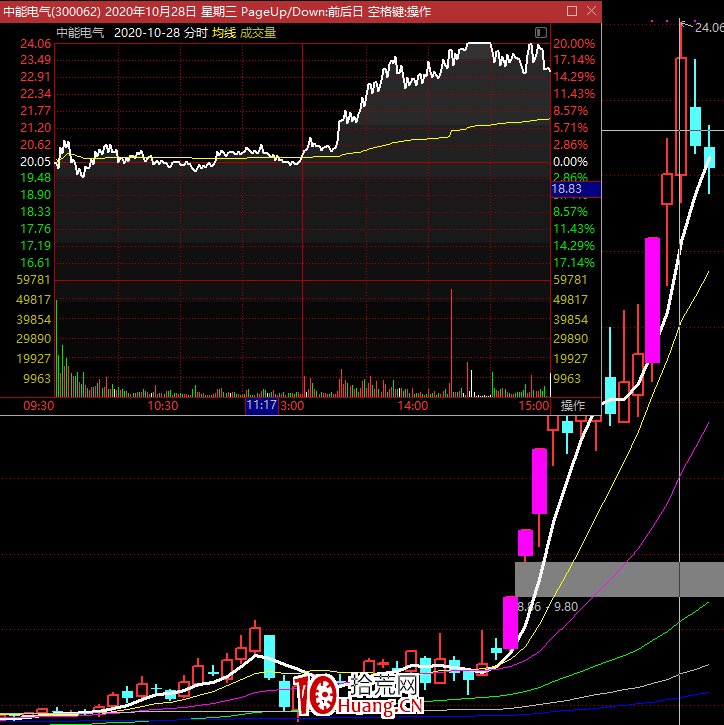
Task: Click the 空格键:操作 hint in title bar
Action: (x=399, y=11)
